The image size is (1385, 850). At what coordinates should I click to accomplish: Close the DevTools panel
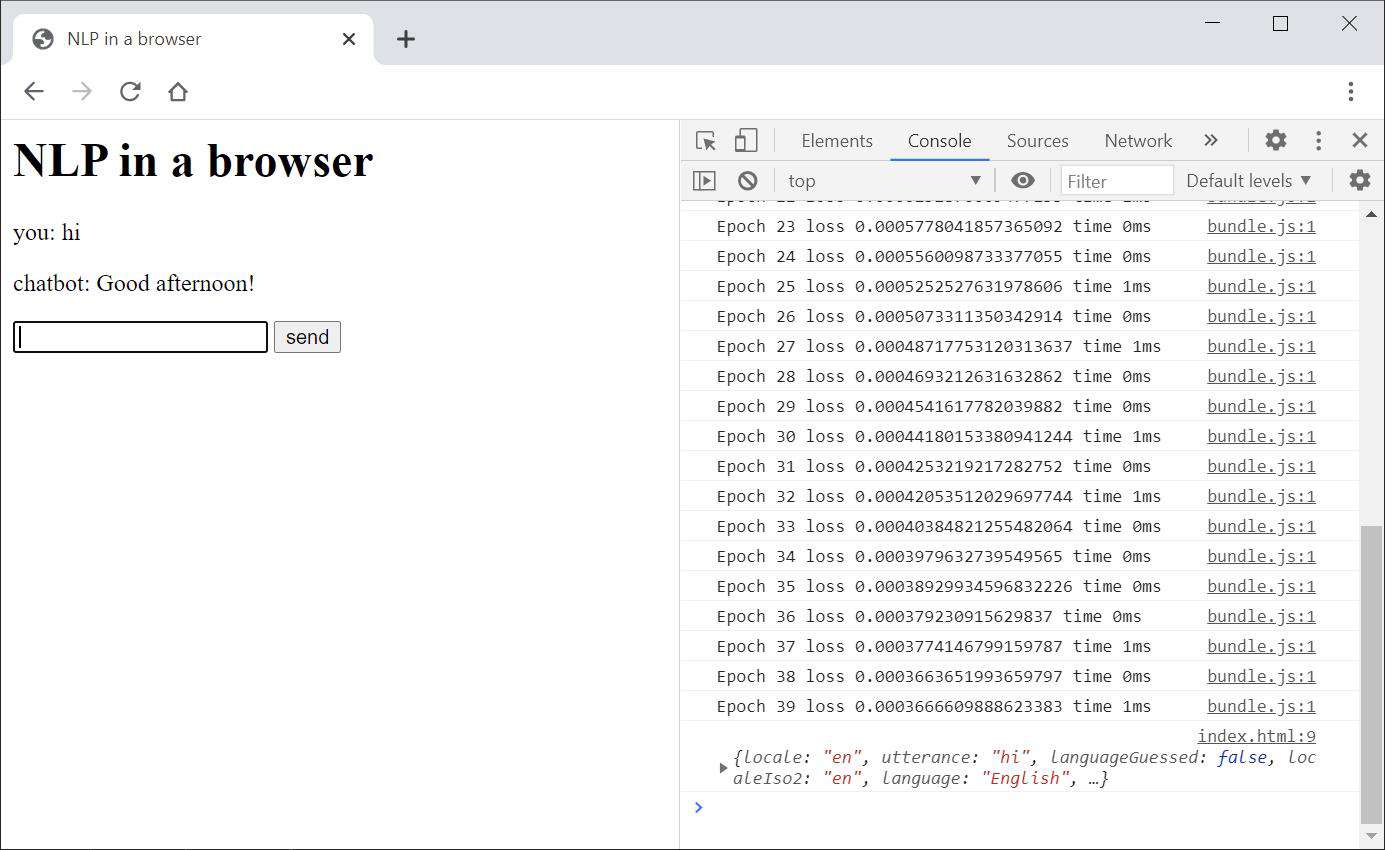(x=1360, y=141)
